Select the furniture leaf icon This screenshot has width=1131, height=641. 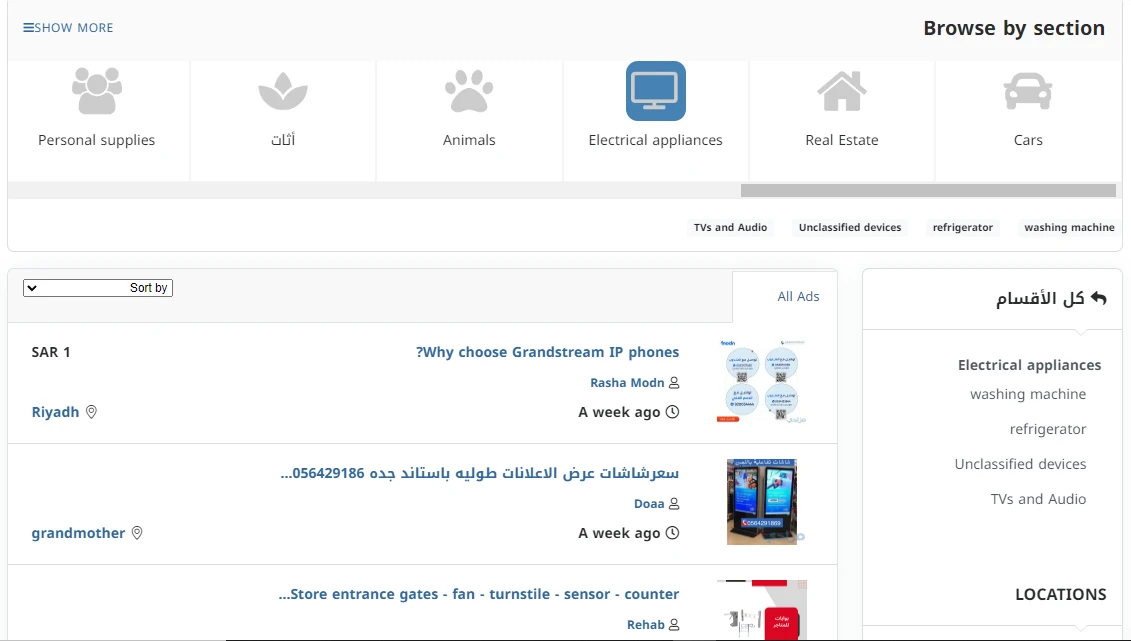click(283, 92)
